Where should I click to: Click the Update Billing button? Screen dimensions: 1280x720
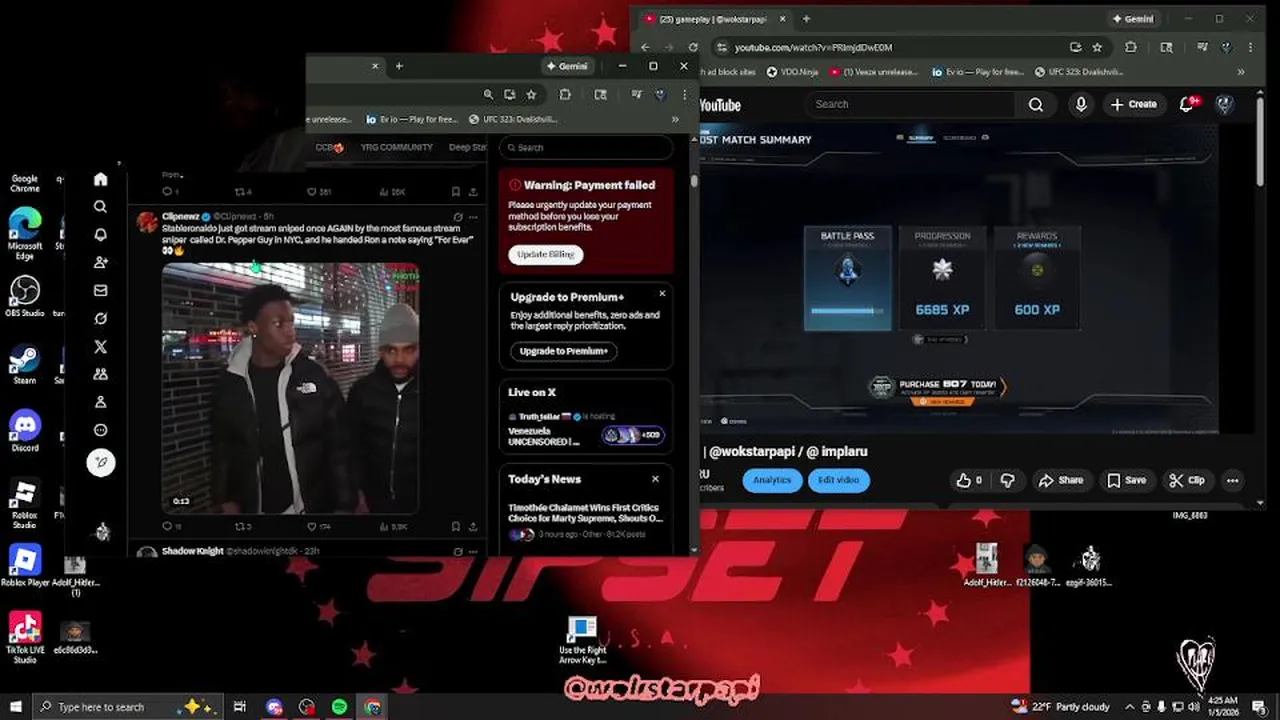tap(545, 254)
